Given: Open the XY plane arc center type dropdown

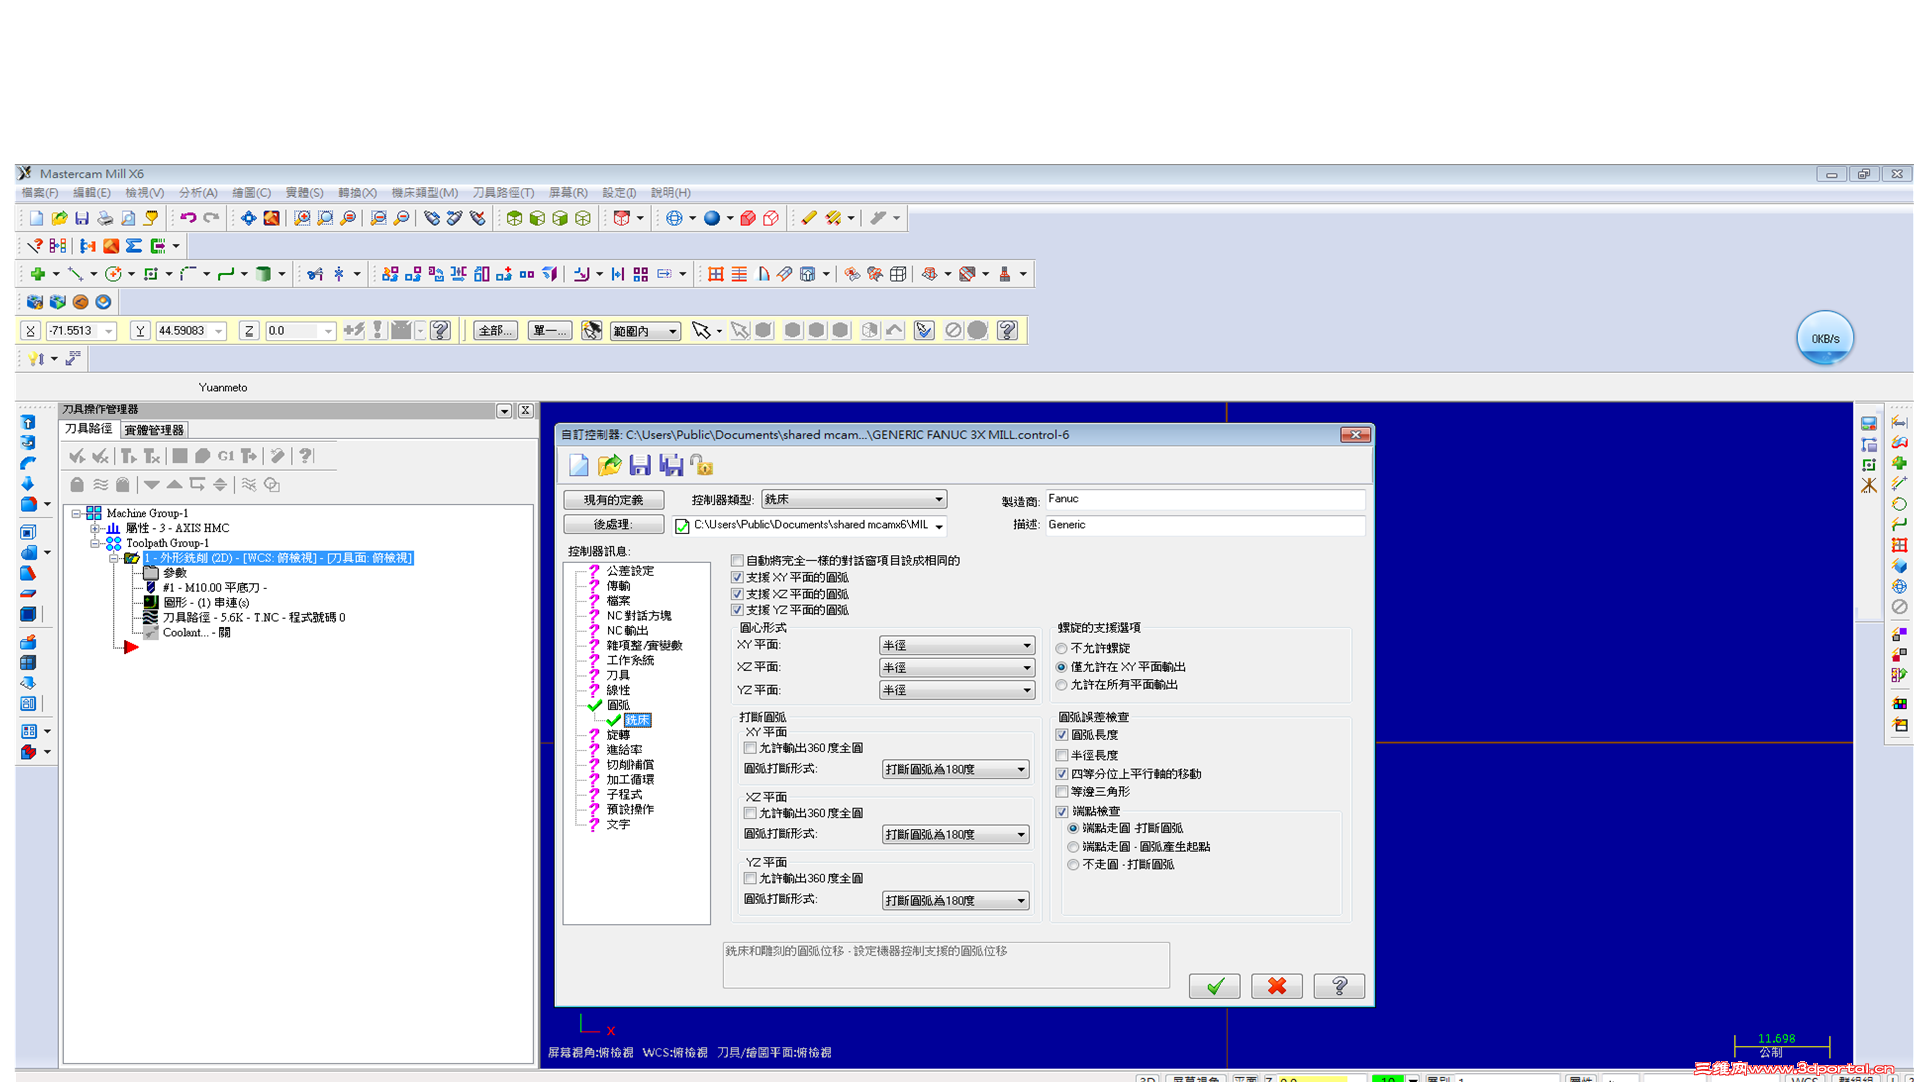Looking at the screenshot, I should click(956, 646).
